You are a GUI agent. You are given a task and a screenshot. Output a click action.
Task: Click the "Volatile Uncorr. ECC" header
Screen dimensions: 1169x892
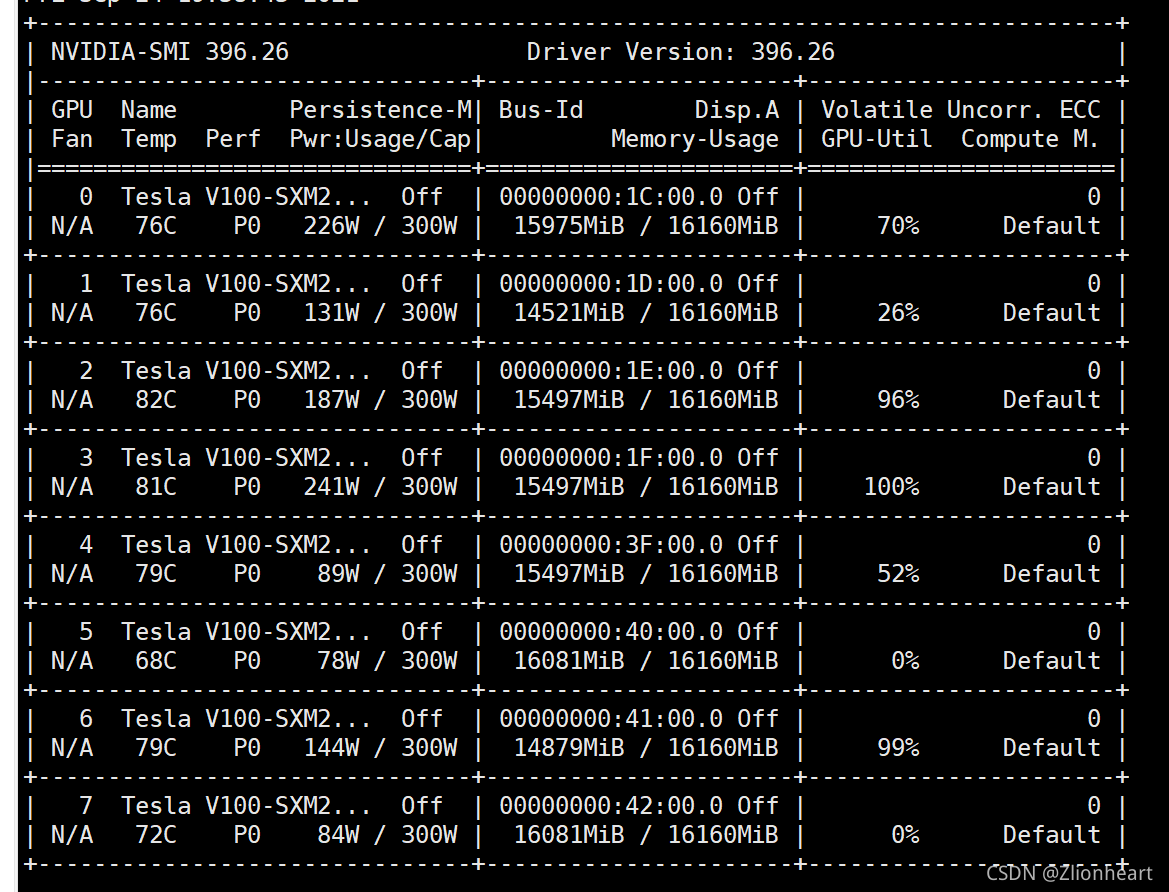(960, 110)
